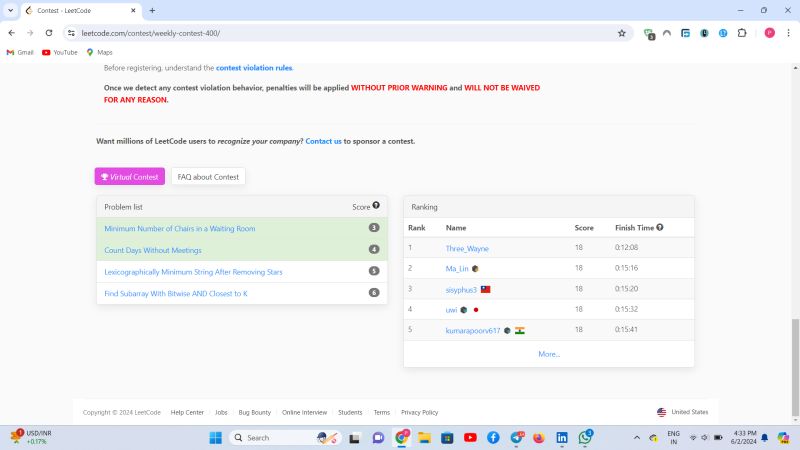Image resolution: width=800 pixels, height=450 pixels.
Task: Open the YouTube bookmark
Action: coord(60,52)
